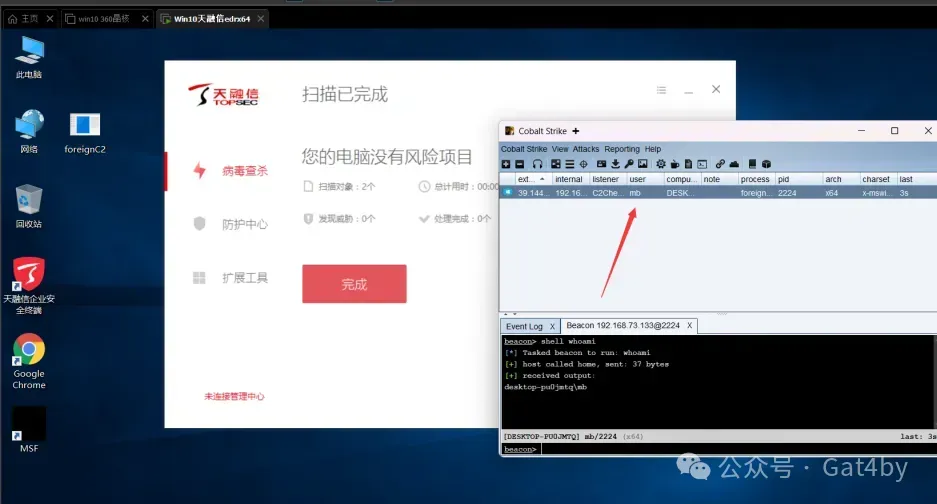Sort by the user column header
This screenshot has height=504, width=937.
point(645,179)
